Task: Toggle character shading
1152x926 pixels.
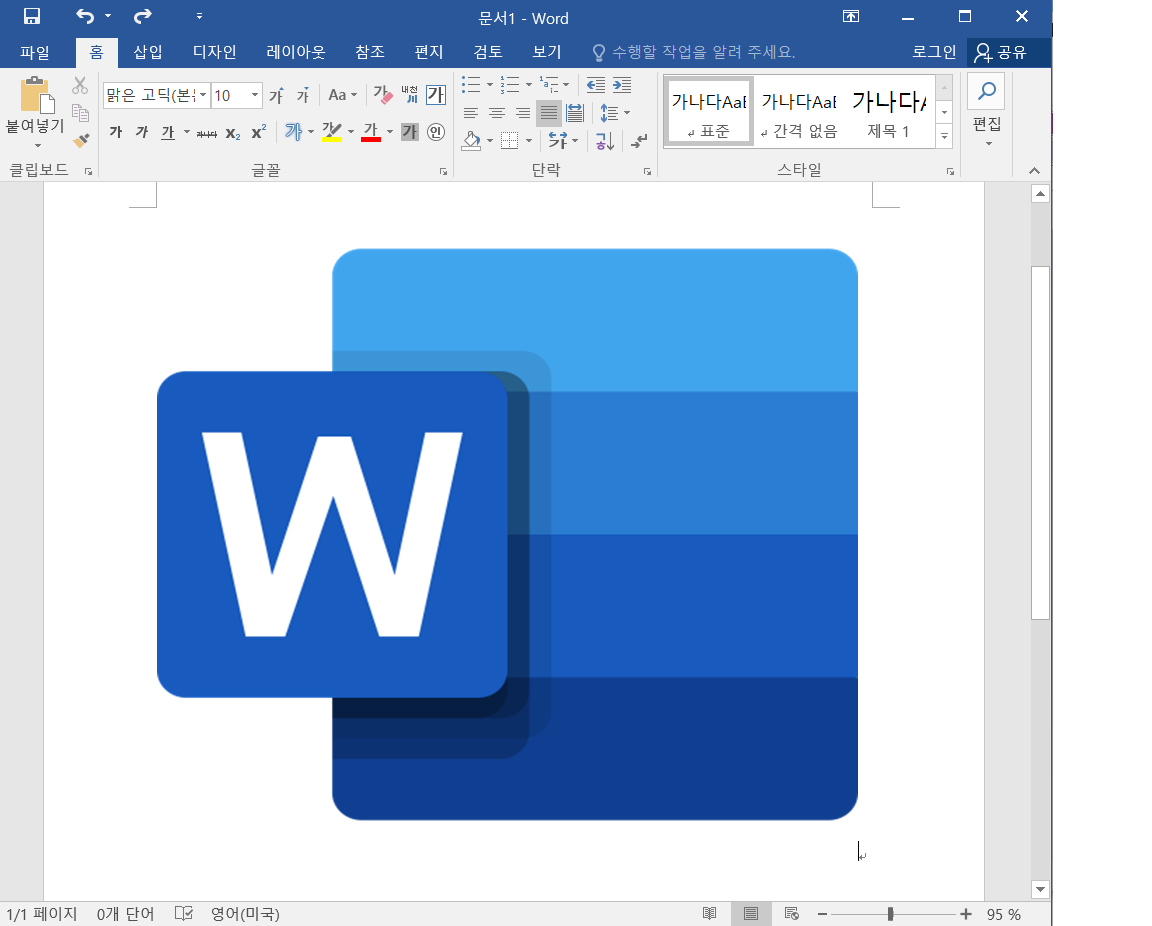Action: 409,132
